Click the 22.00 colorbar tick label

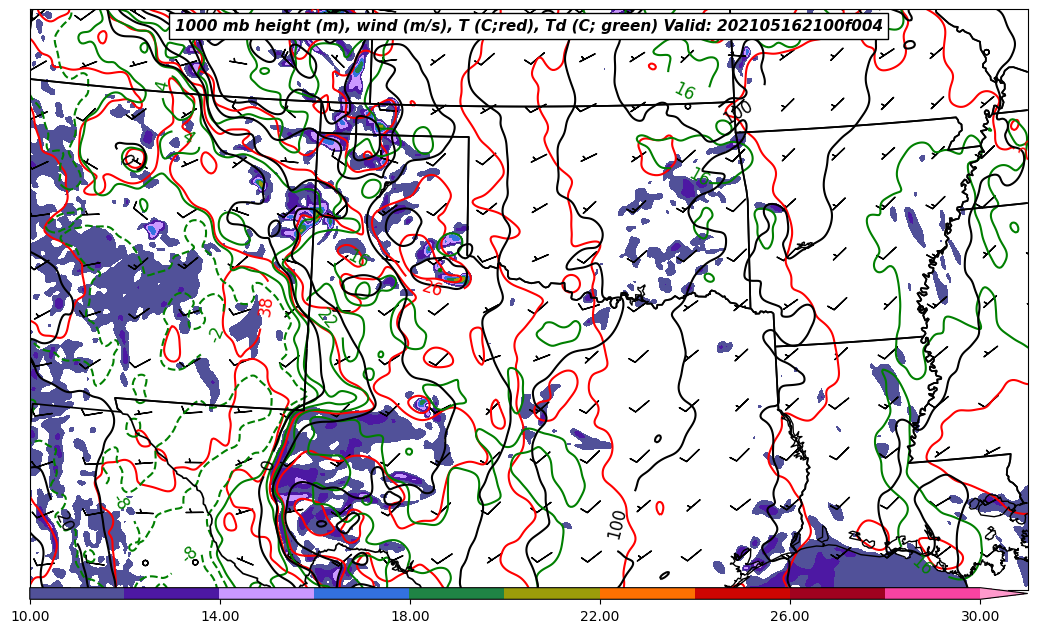pyautogui.click(x=600, y=616)
